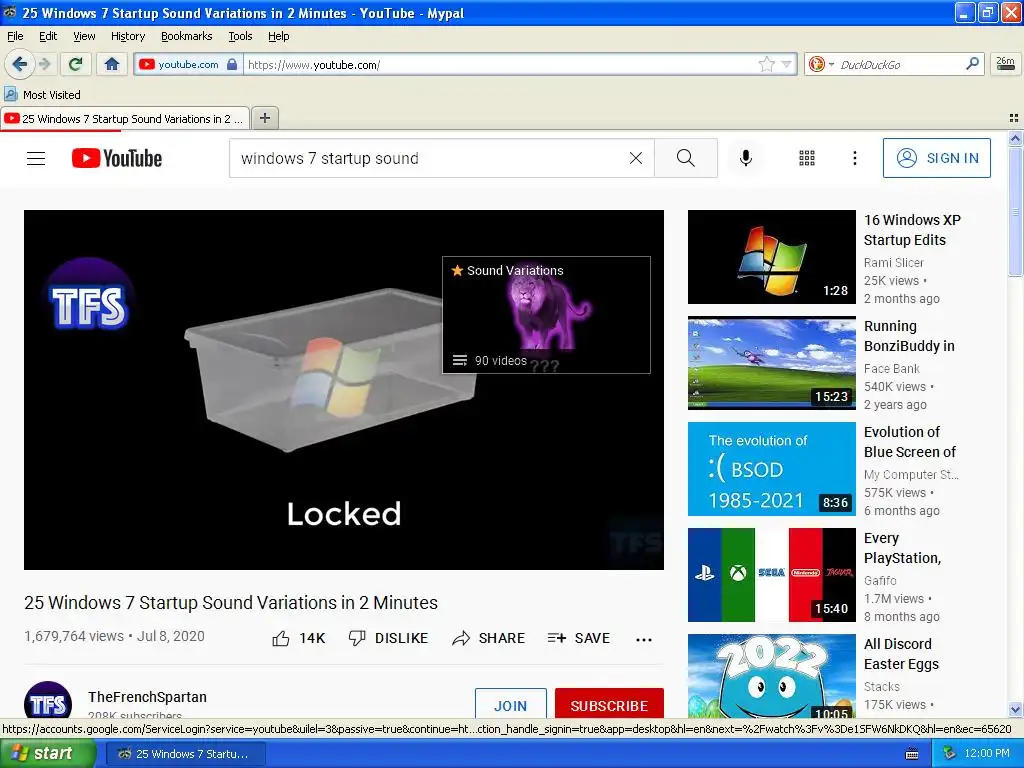Image resolution: width=1024 pixels, height=768 pixels.
Task: Open YouTube settings three-dot menu
Action: (x=855, y=158)
